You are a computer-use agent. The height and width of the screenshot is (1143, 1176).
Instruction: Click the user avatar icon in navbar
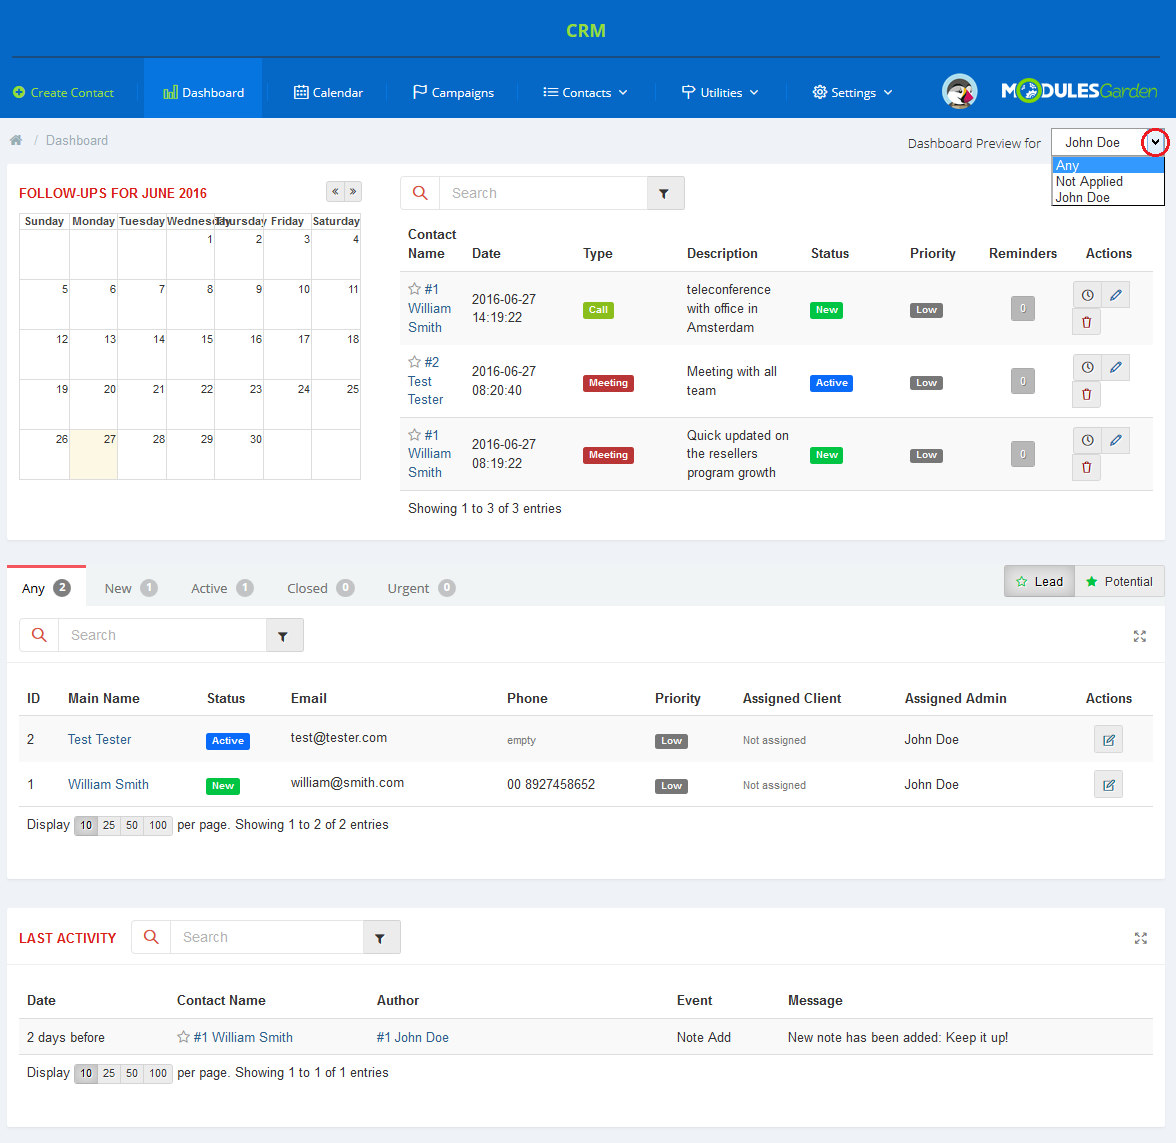(960, 92)
